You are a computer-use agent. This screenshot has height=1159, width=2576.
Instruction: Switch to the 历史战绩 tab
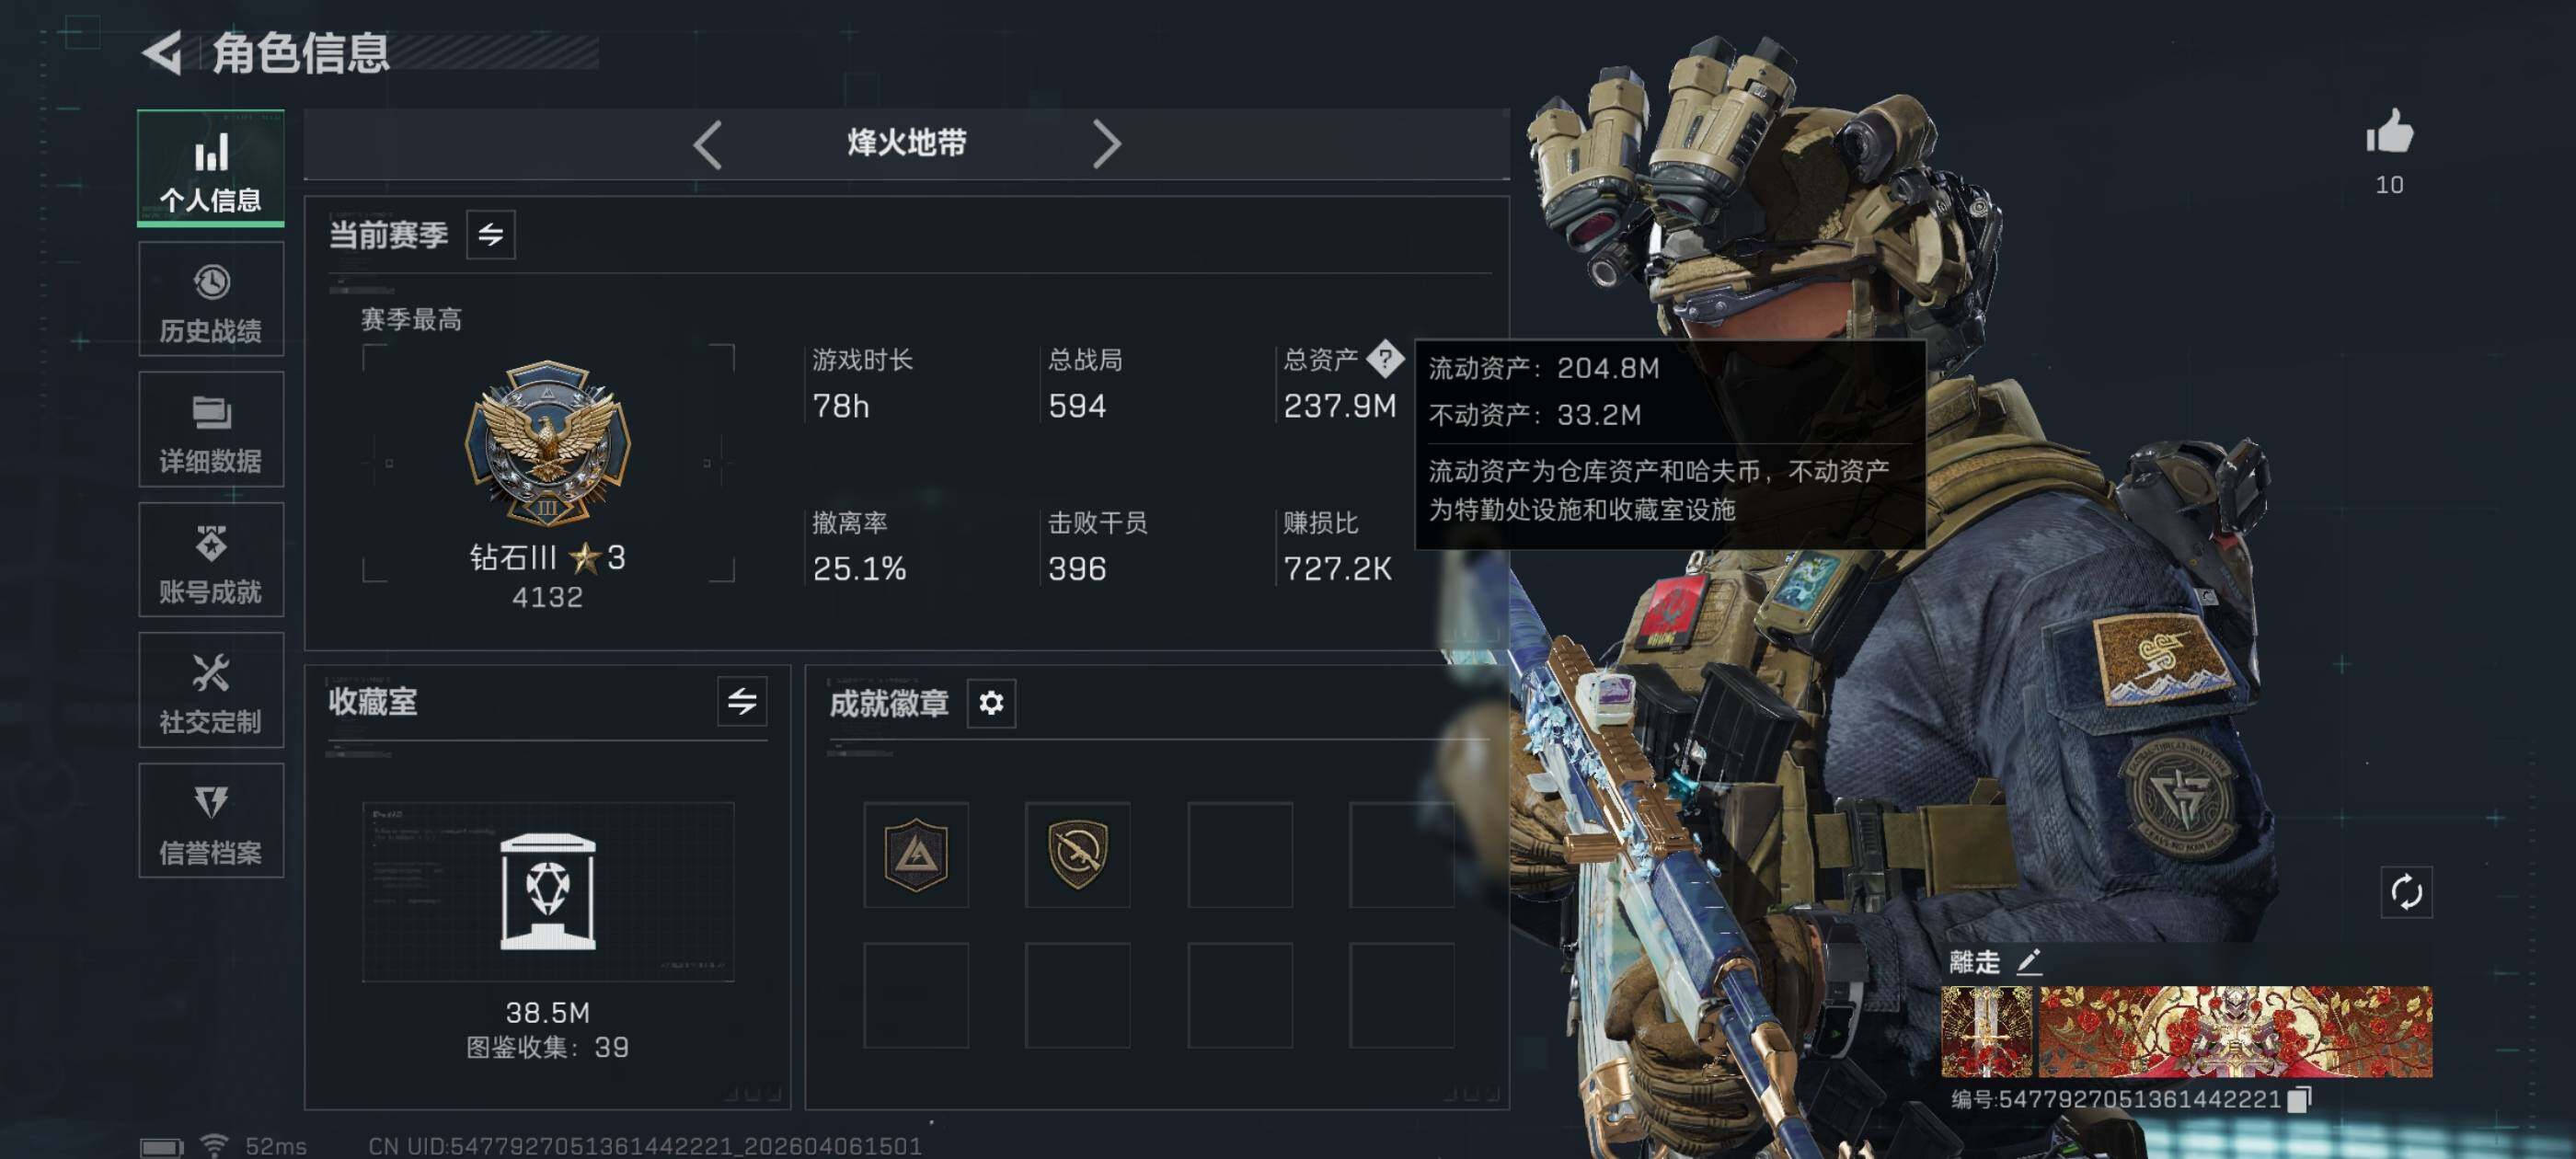coord(211,300)
